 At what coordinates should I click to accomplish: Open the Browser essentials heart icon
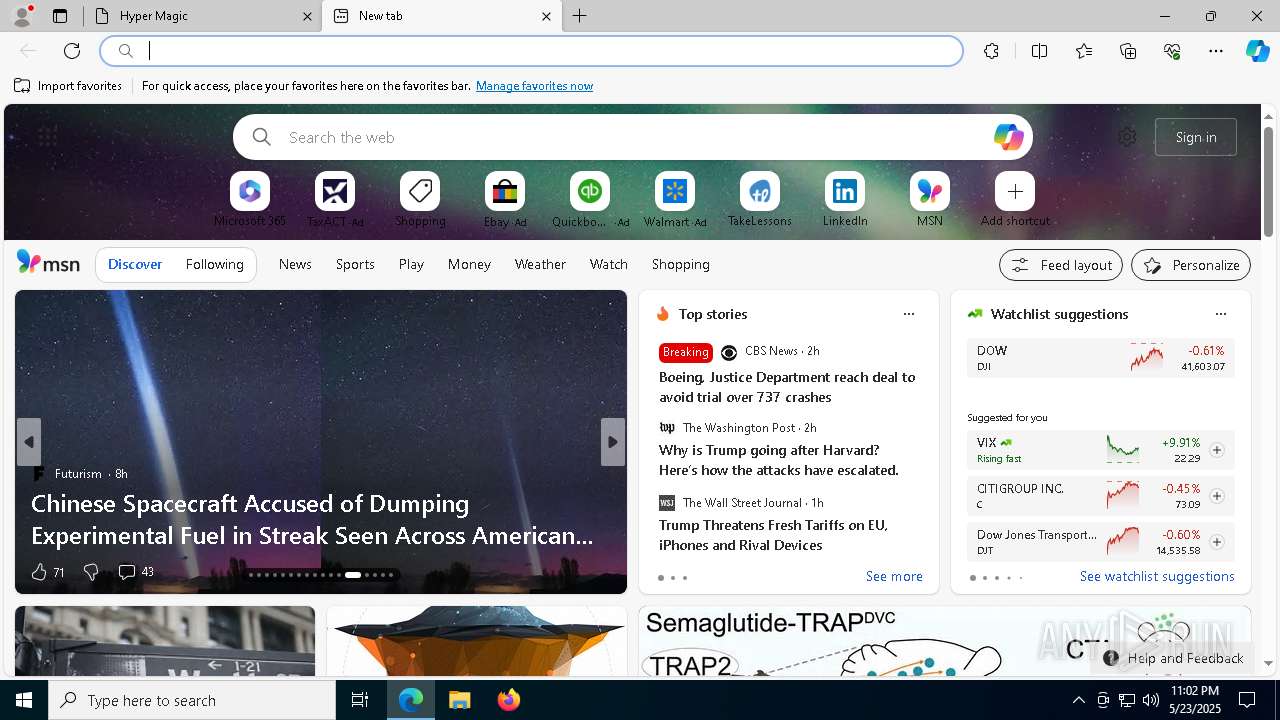(1172, 51)
